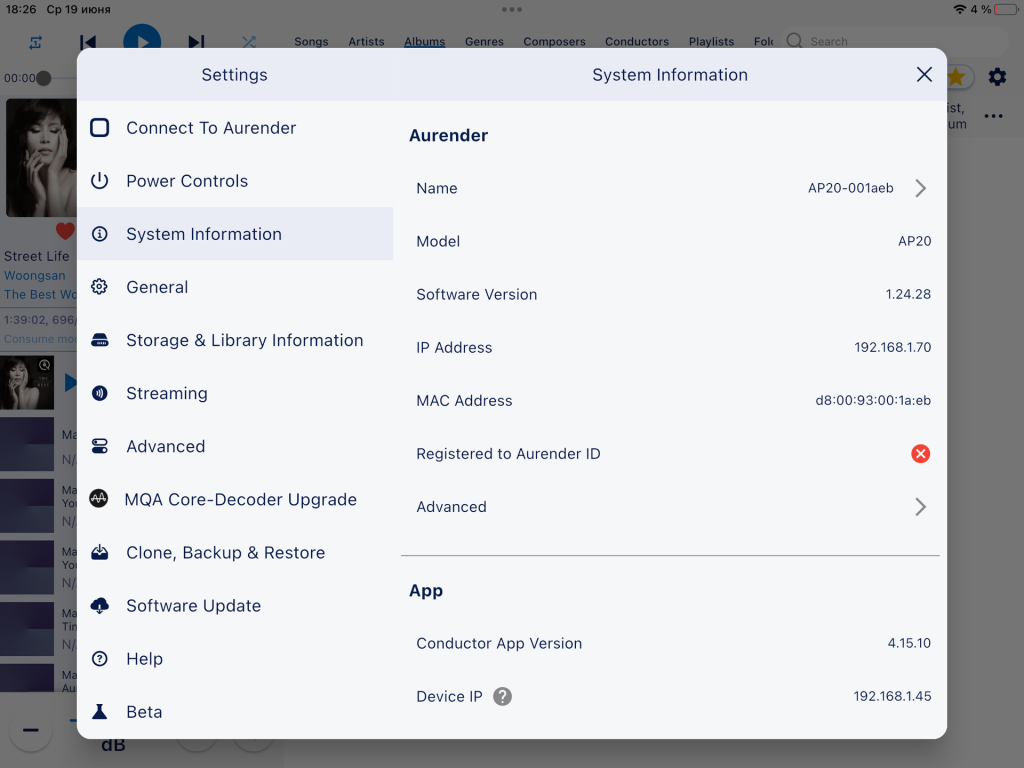Click the Beta flask icon
The width and height of the screenshot is (1024, 768).
pos(99,711)
